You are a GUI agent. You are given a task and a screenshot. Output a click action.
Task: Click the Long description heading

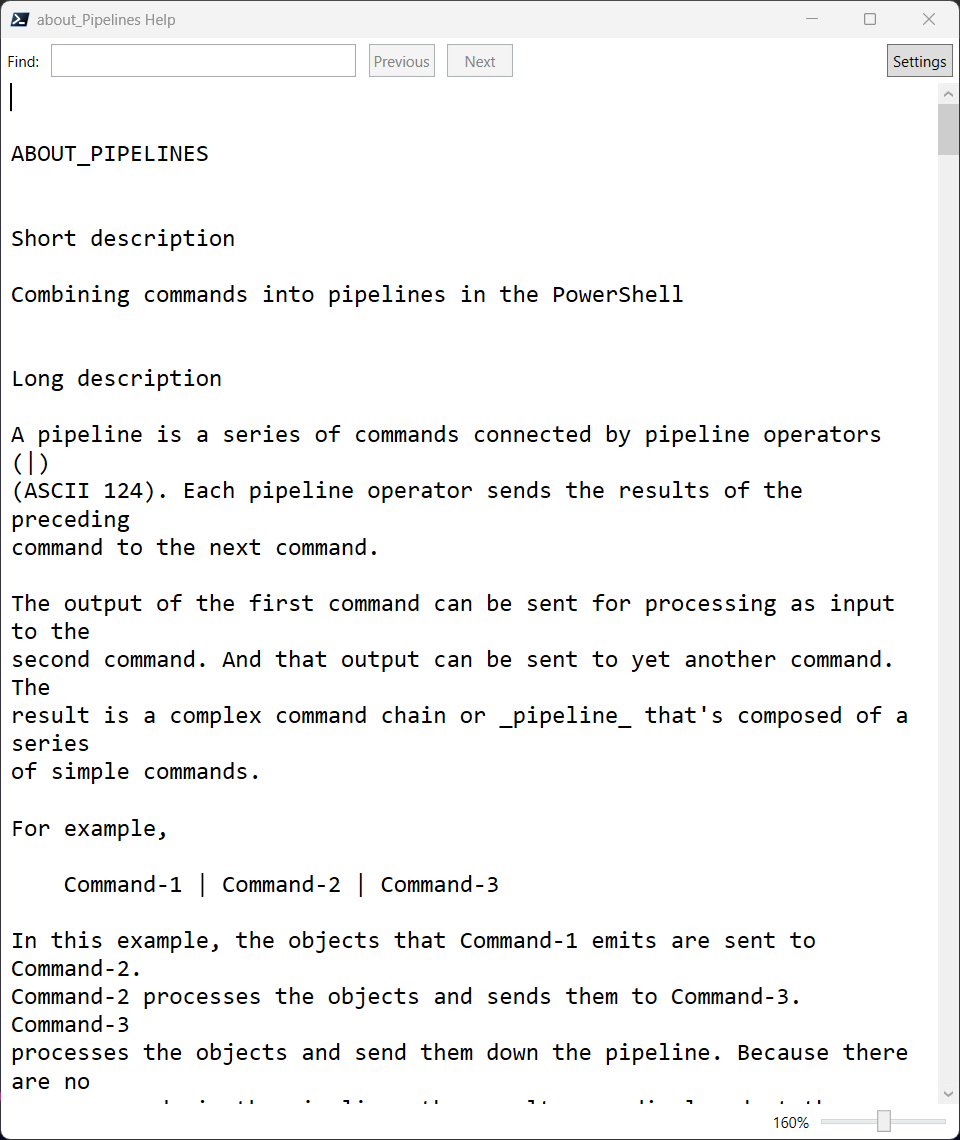pyautogui.click(x=116, y=379)
